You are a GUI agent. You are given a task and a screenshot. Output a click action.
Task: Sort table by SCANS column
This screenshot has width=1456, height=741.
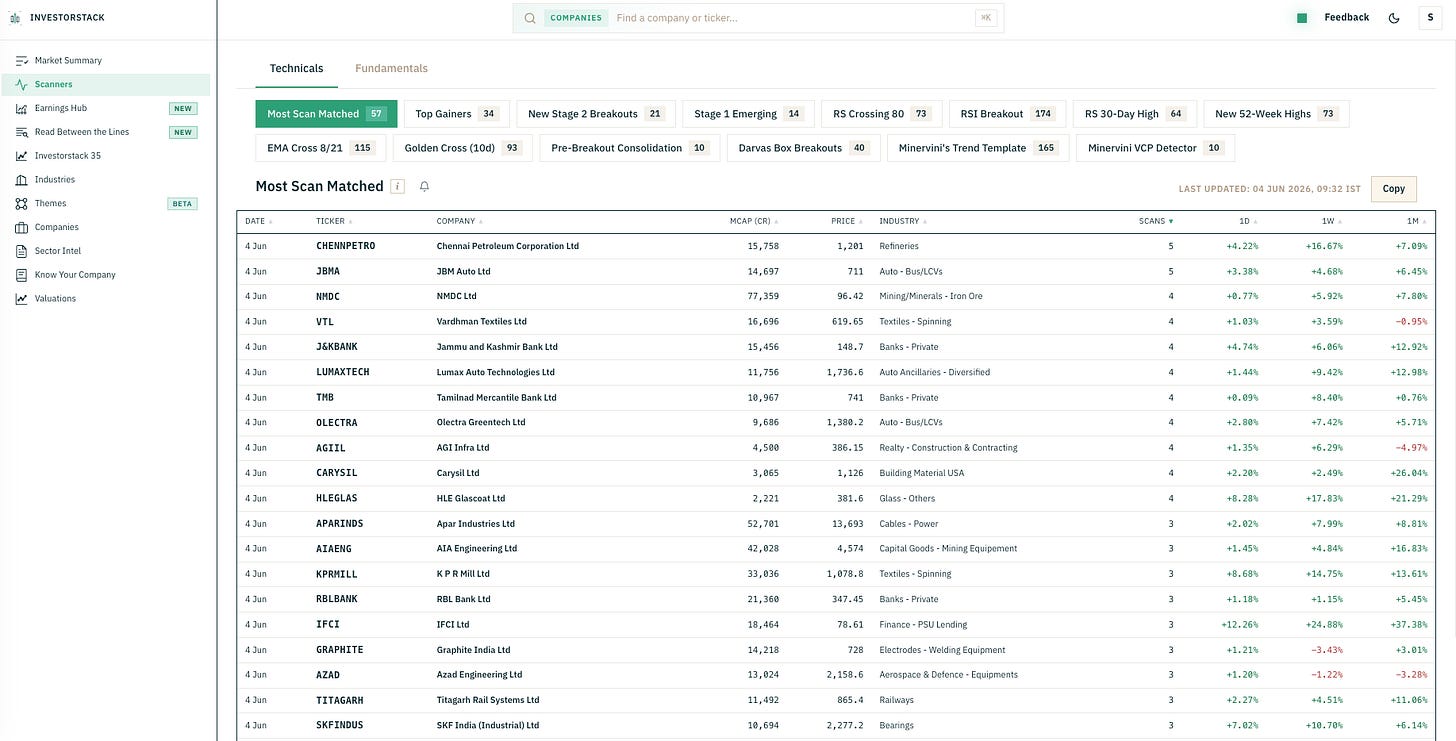tap(1156, 221)
